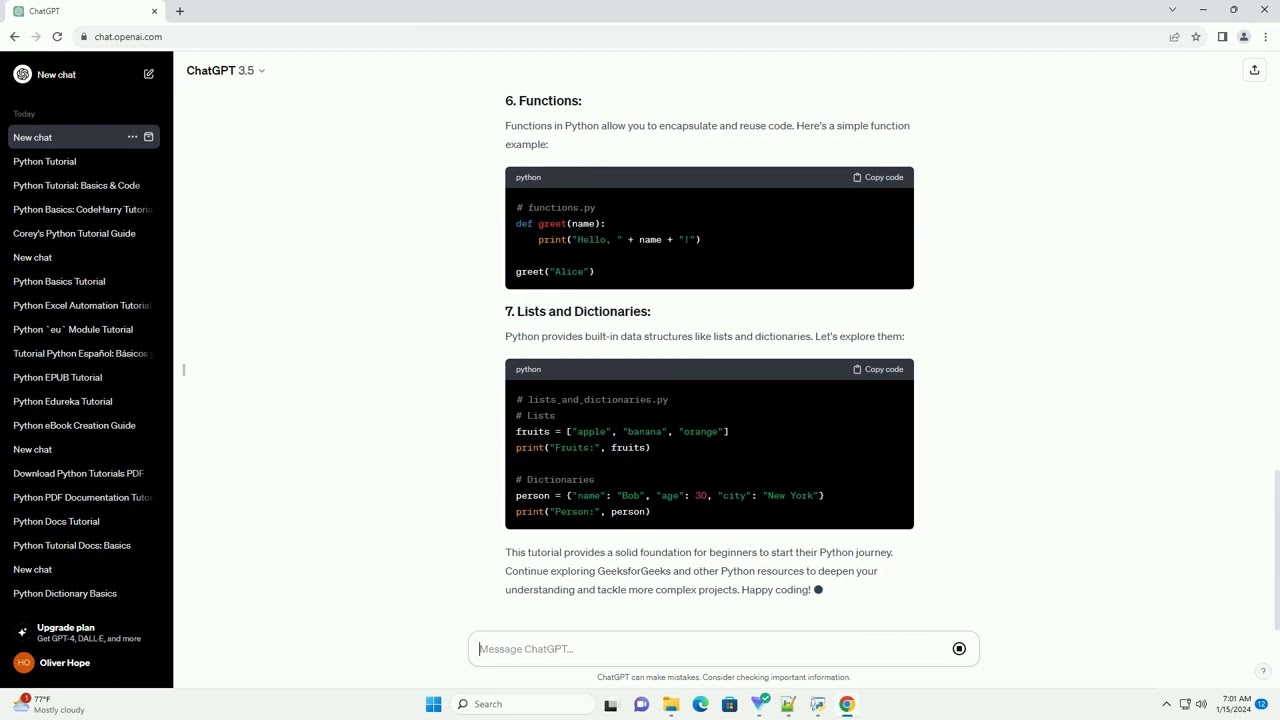
Task: Collapse the sidebar using the handle
Action: tap(184, 370)
